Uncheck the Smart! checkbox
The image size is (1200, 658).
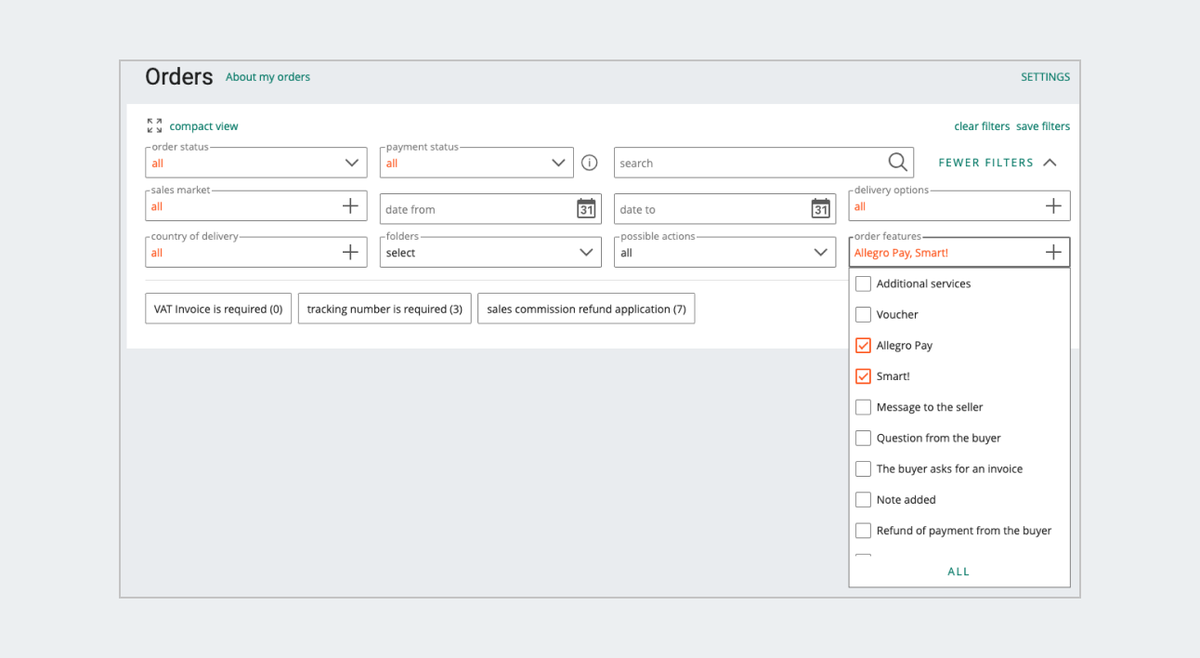[x=863, y=377]
